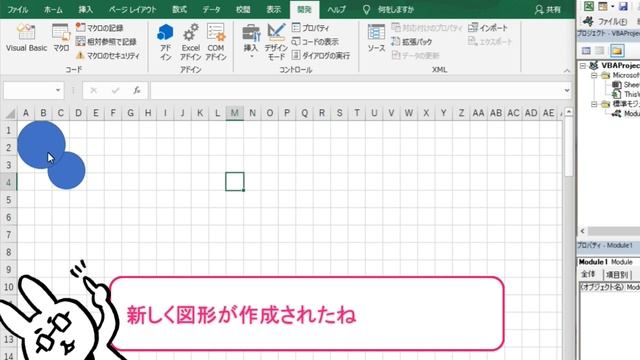
Task: Collapse the VBAProject tree node
Action: (x=583, y=65)
